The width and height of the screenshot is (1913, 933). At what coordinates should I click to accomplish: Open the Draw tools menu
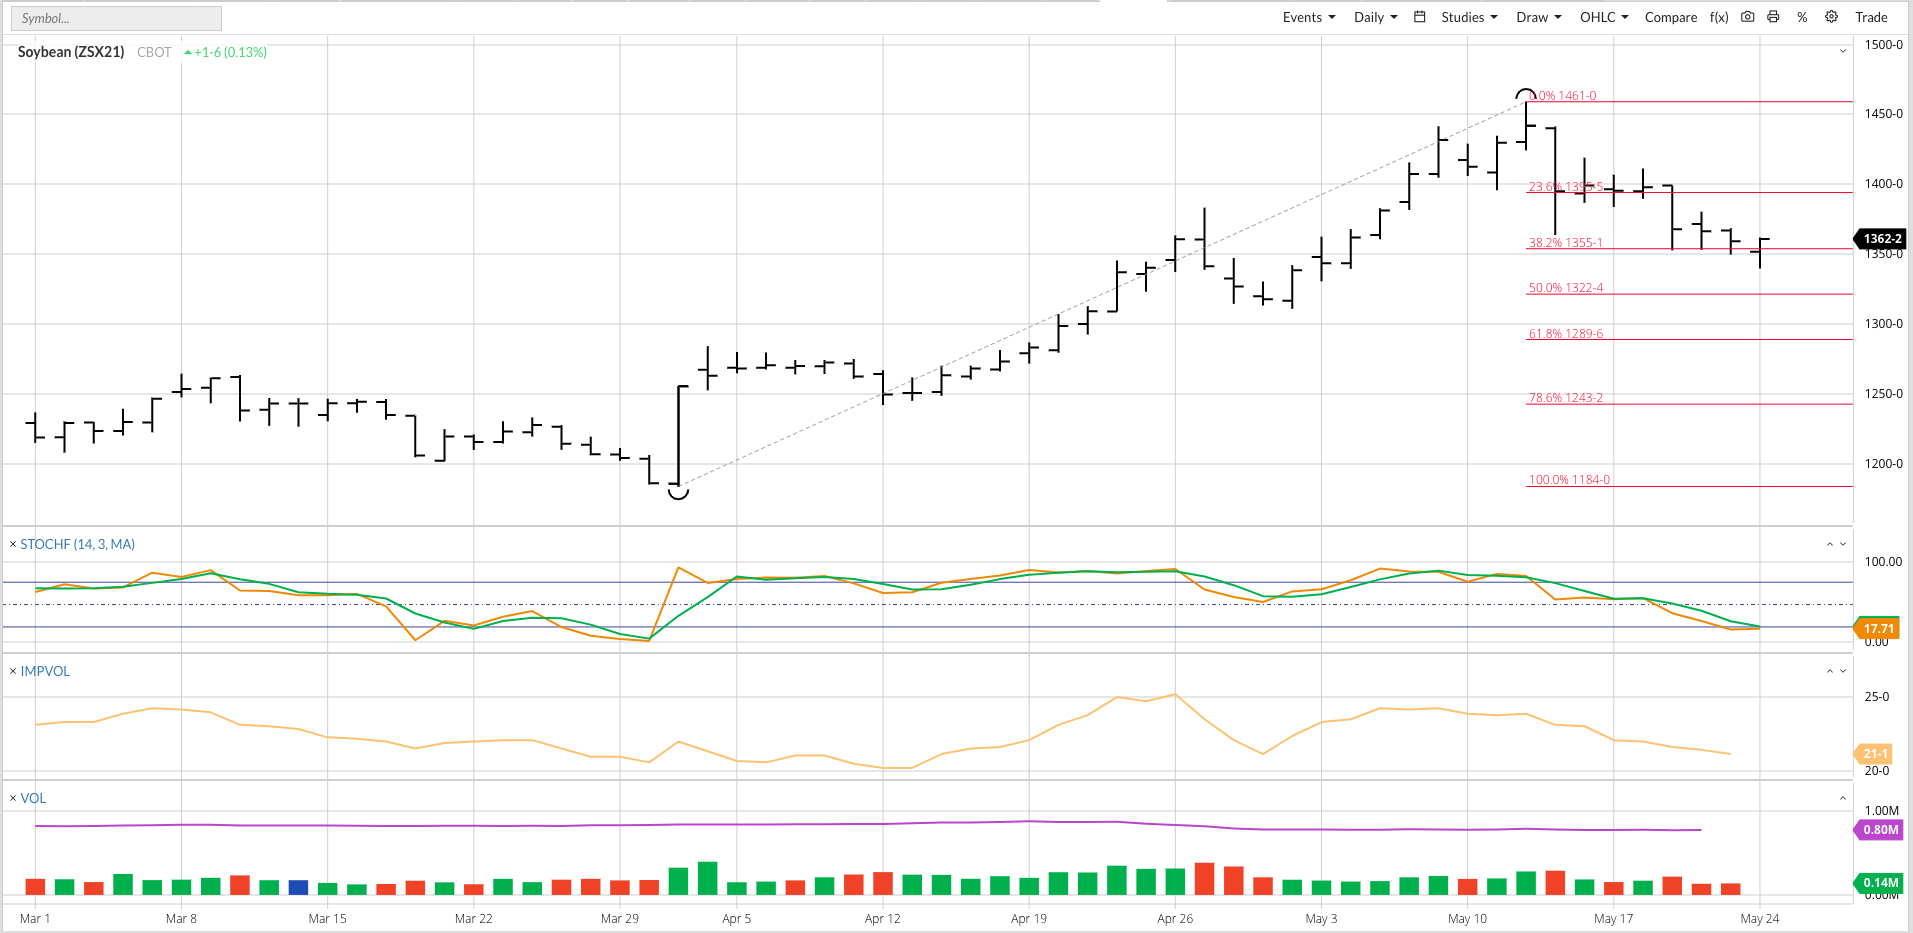[x=1538, y=17]
